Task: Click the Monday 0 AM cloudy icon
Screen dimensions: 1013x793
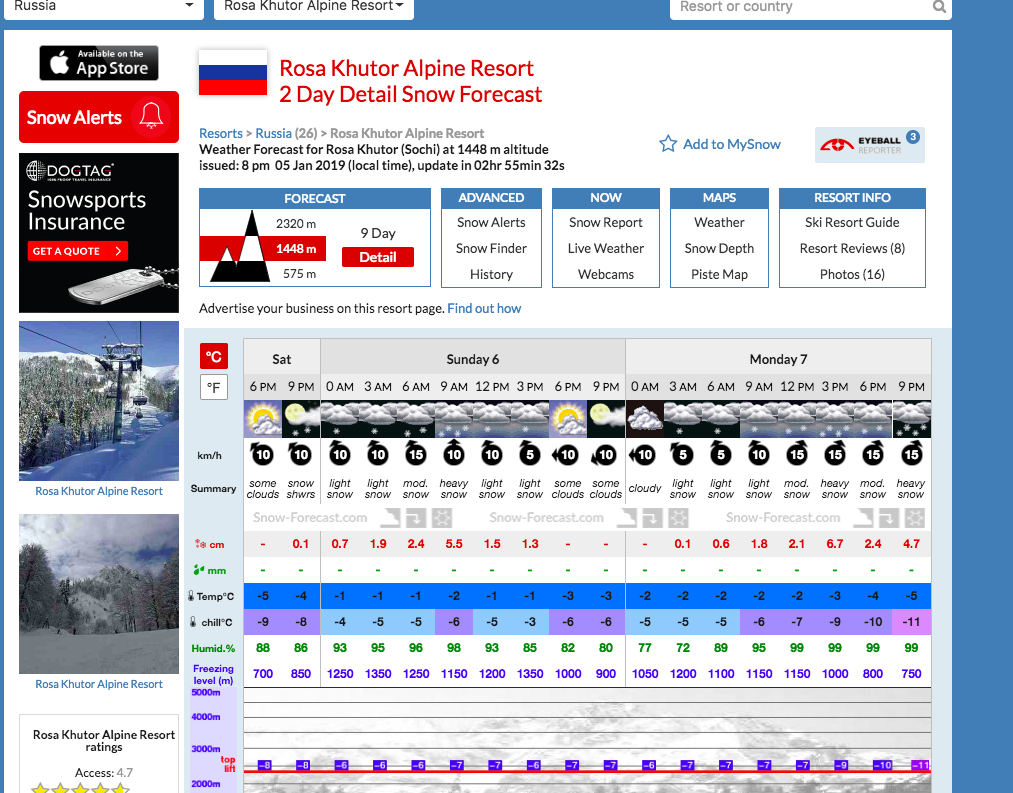Action: (645, 419)
